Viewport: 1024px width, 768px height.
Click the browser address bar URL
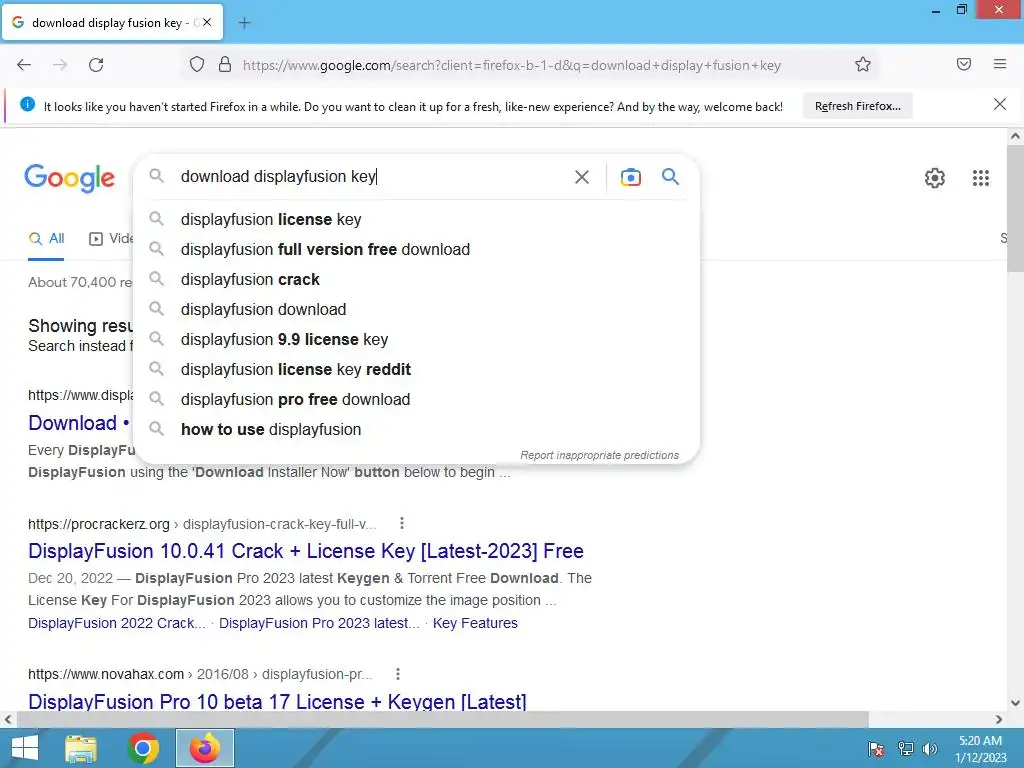click(511, 65)
